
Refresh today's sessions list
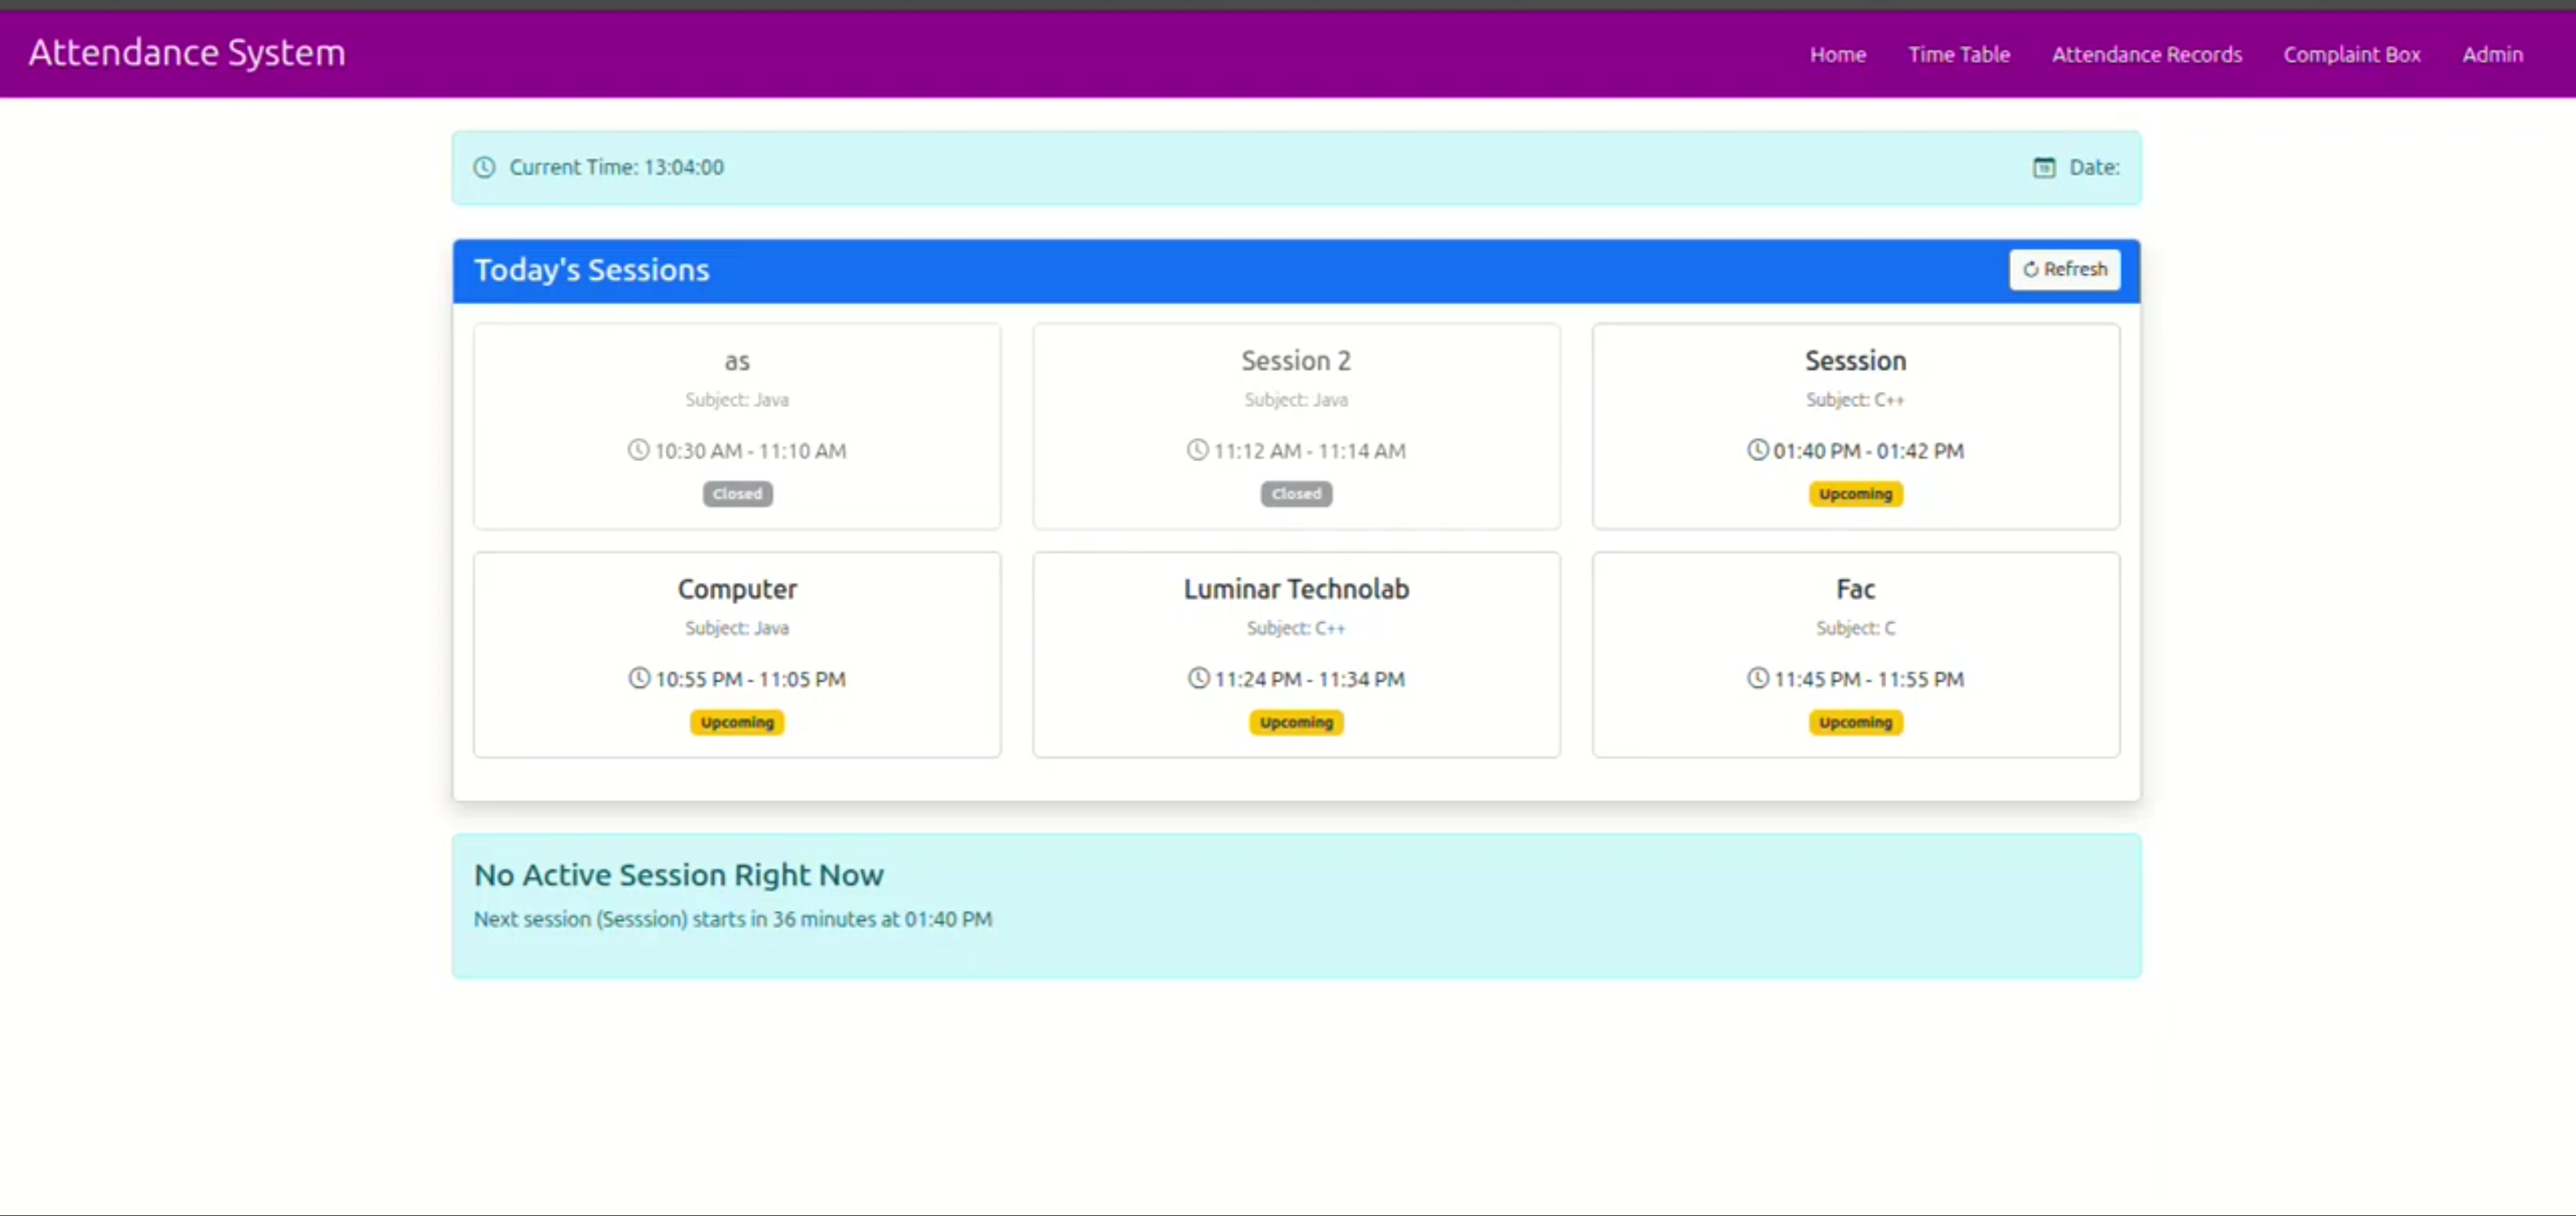tap(2064, 269)
